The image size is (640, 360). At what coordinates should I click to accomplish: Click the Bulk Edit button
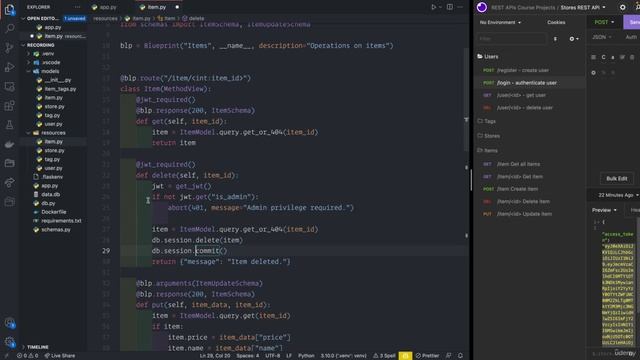tap(617, 179)
